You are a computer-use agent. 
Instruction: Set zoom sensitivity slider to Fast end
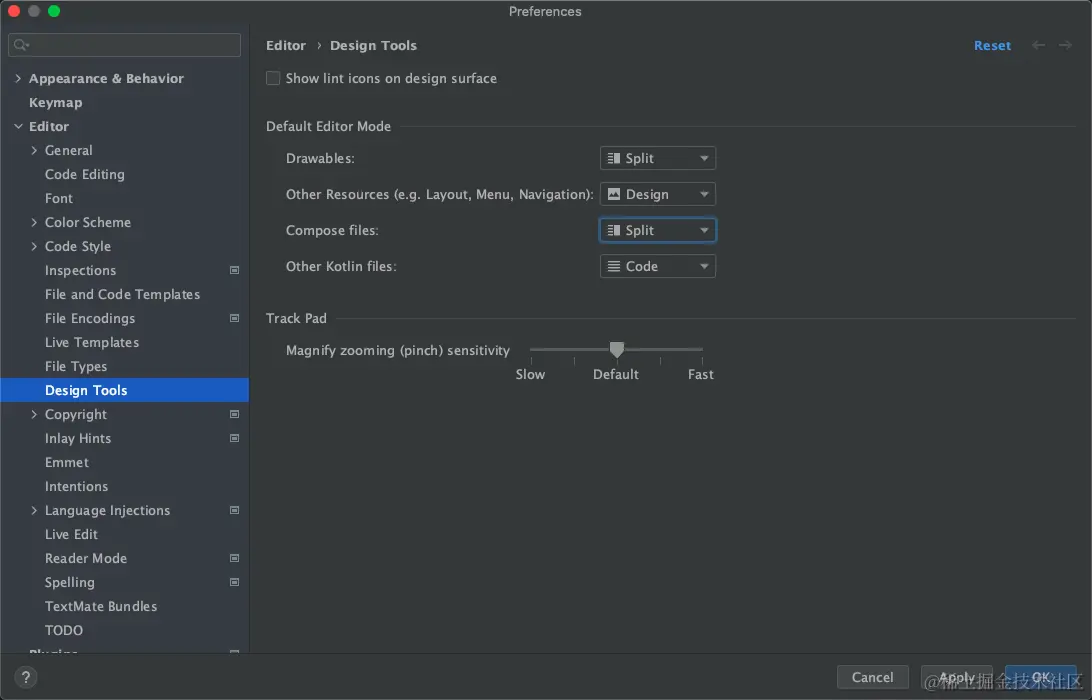(702, 350)
